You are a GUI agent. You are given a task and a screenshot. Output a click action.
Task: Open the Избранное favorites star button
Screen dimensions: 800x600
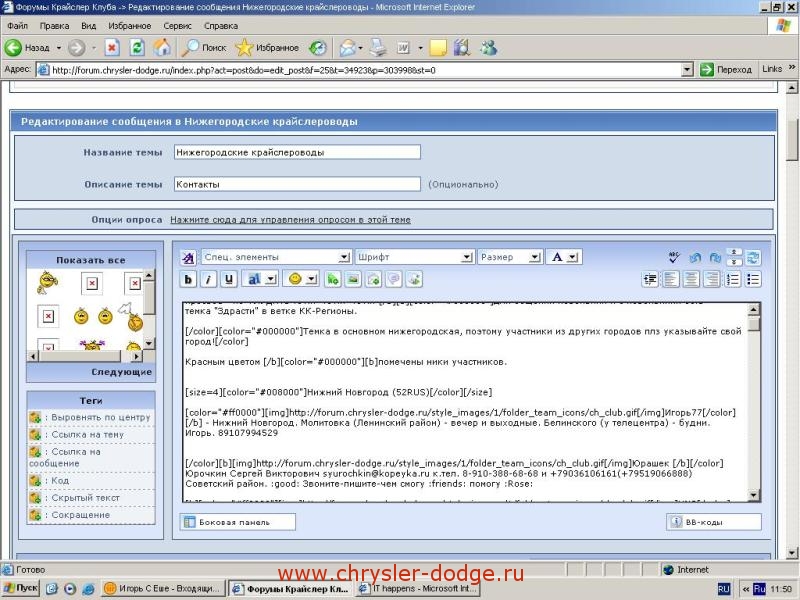pyautogui.click(x=266, y=47)
